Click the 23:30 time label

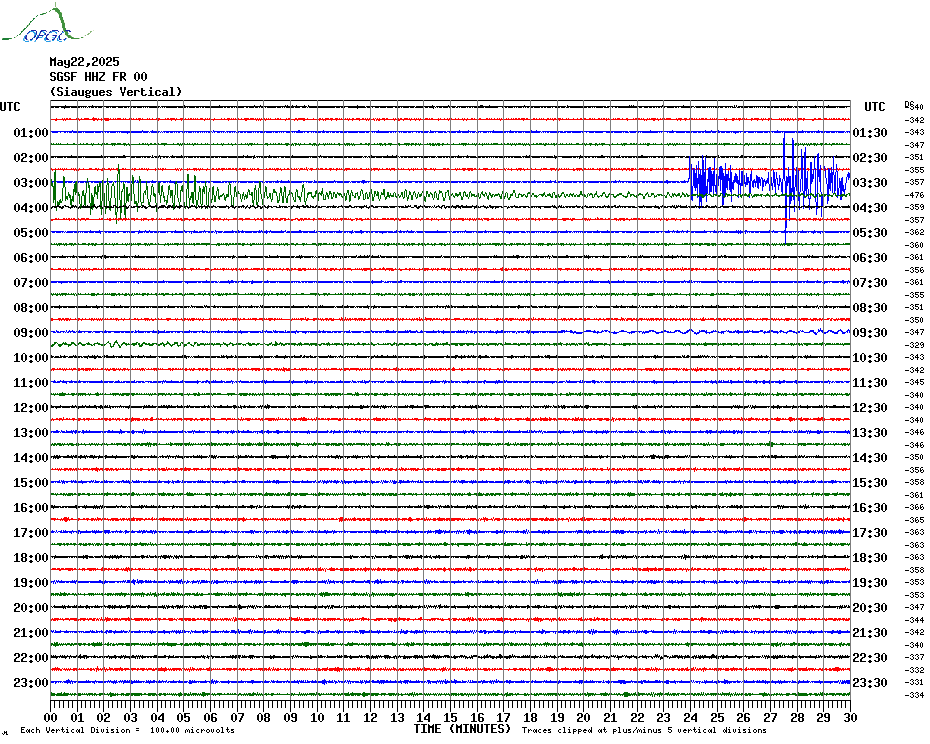tap(870, 682)
